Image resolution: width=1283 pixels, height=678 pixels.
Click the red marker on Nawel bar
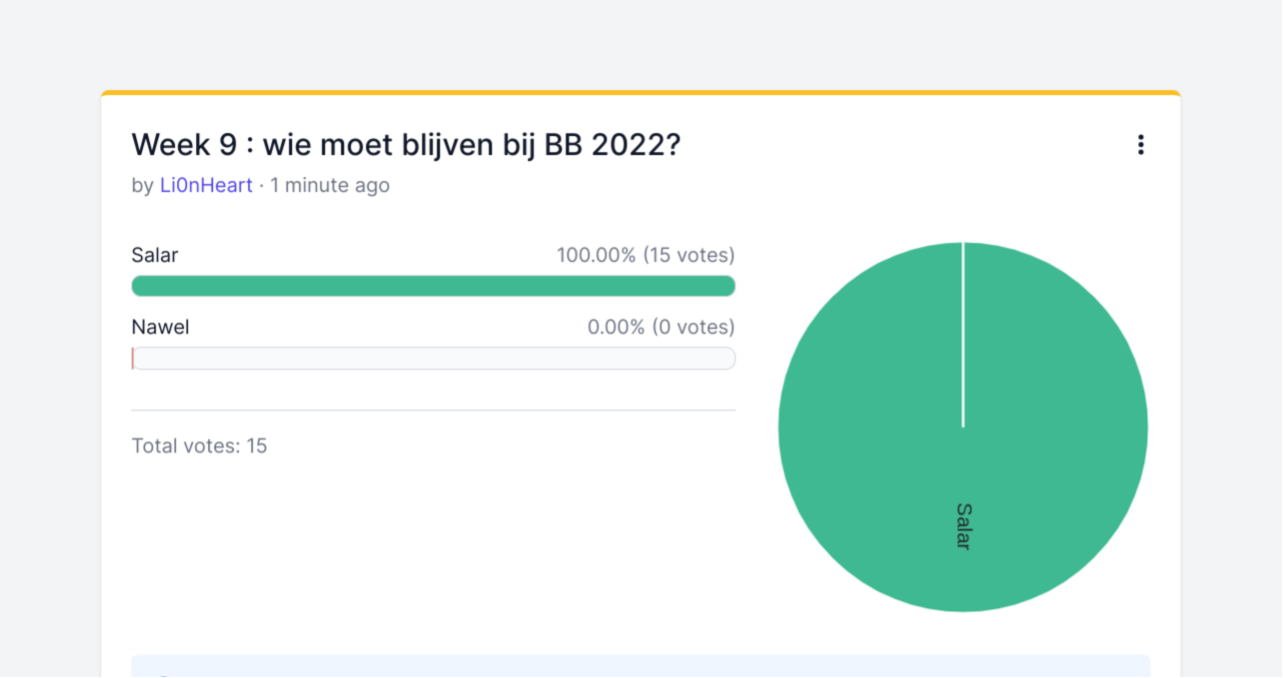pos(132,358)
